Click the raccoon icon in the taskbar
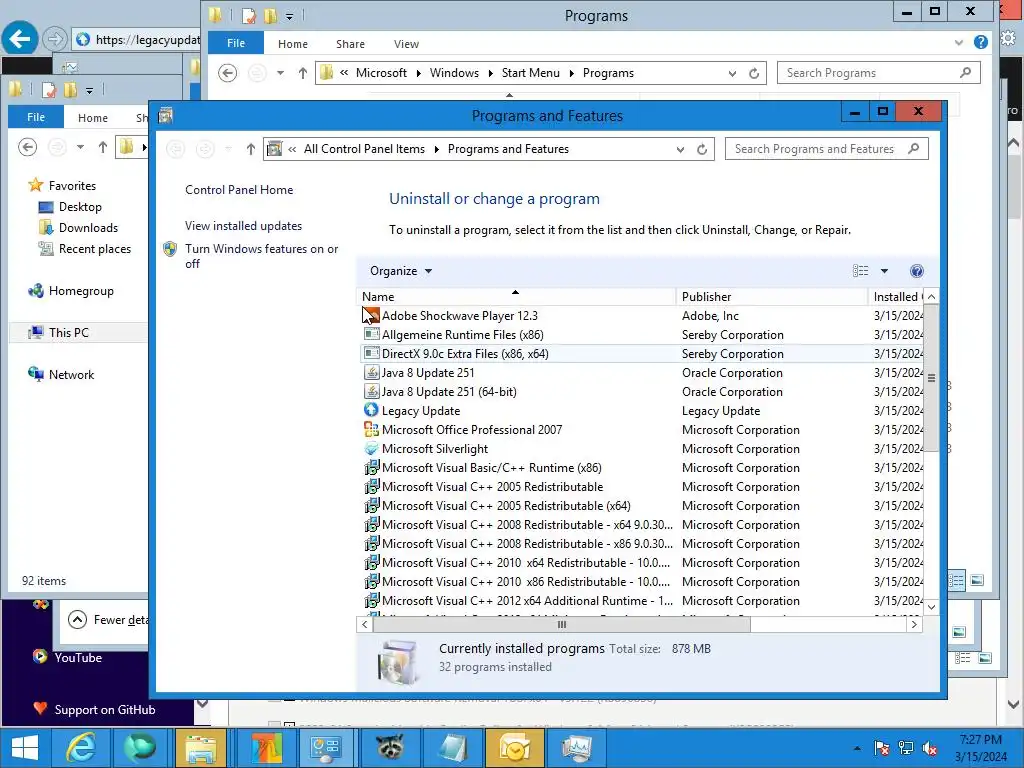The width and height of the screenshot is (1024, 768). (x=390, y=748)
